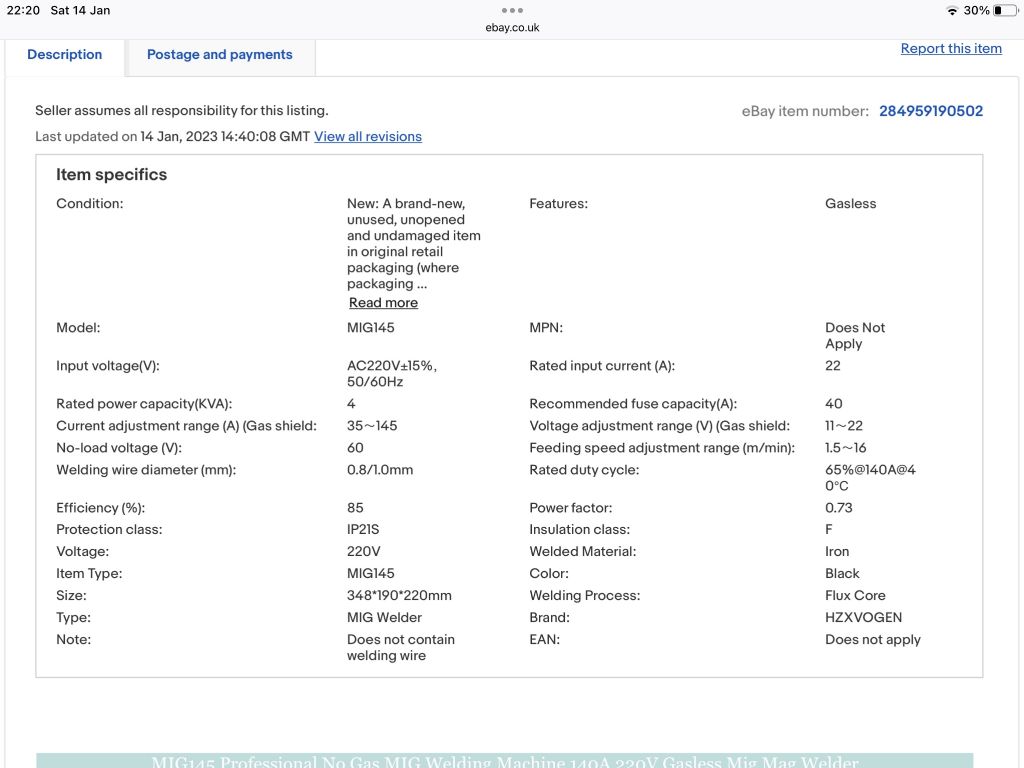Select Welded Material value Iron
Image resolution: width=1024 pixels, height=768 pixels.
[x=837, y=551]
